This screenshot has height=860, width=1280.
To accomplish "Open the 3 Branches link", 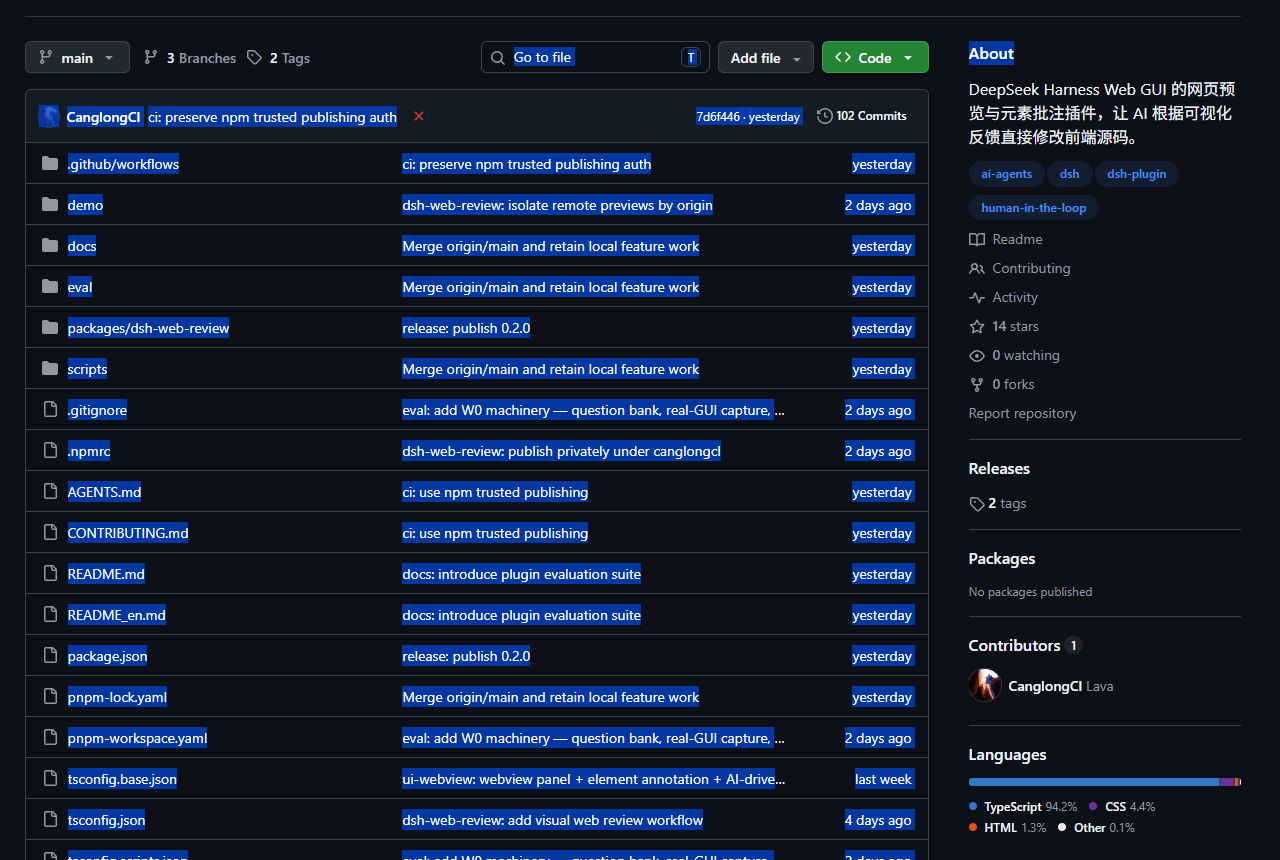I will point(190,58).
